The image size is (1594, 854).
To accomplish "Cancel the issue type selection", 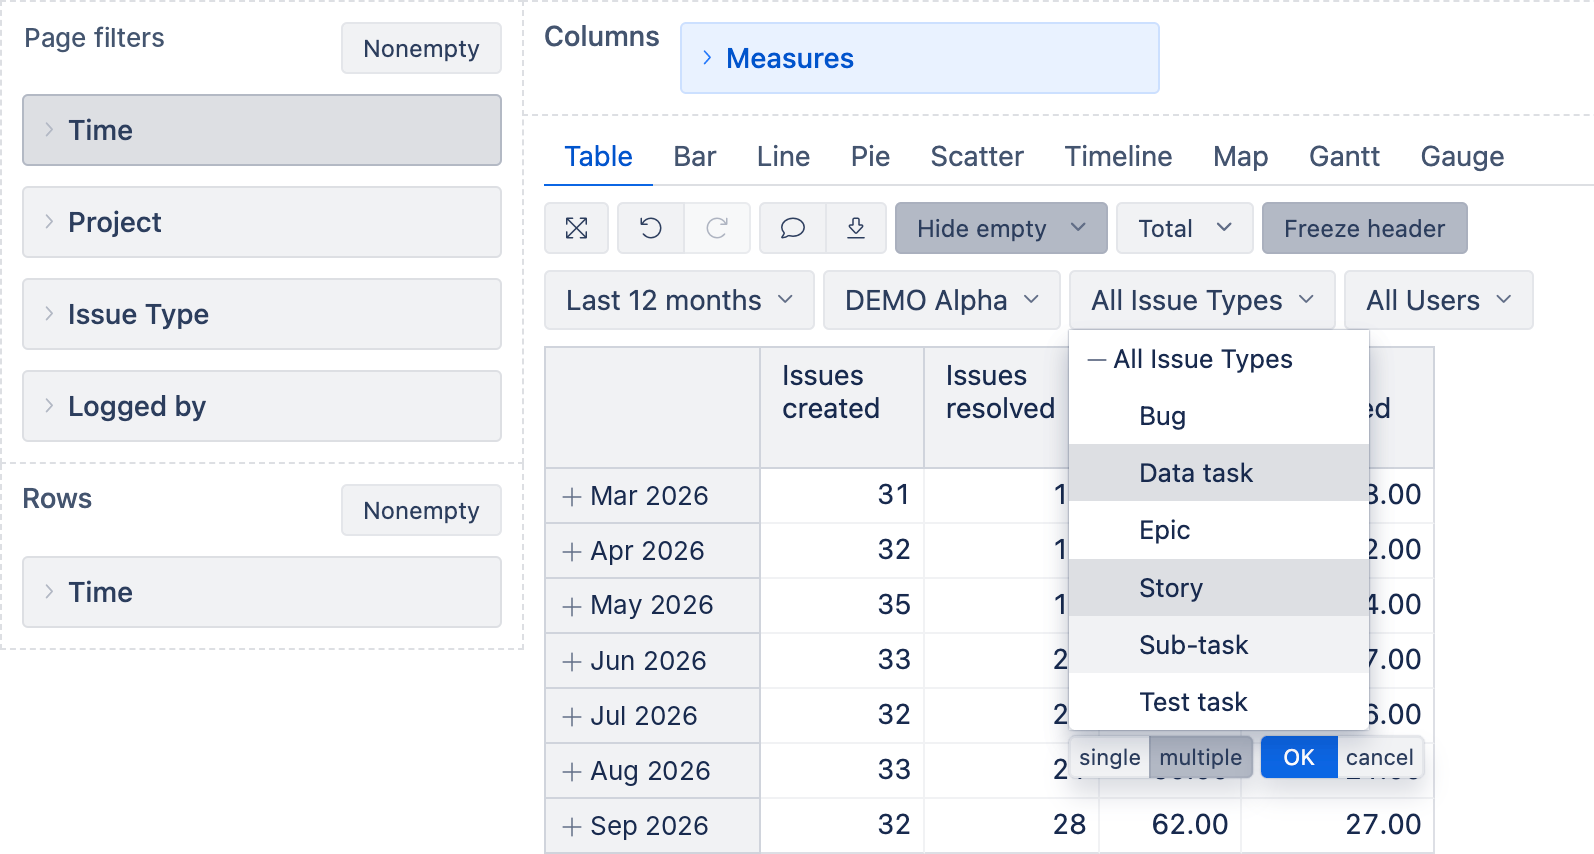I will [x=1380, y=757].
